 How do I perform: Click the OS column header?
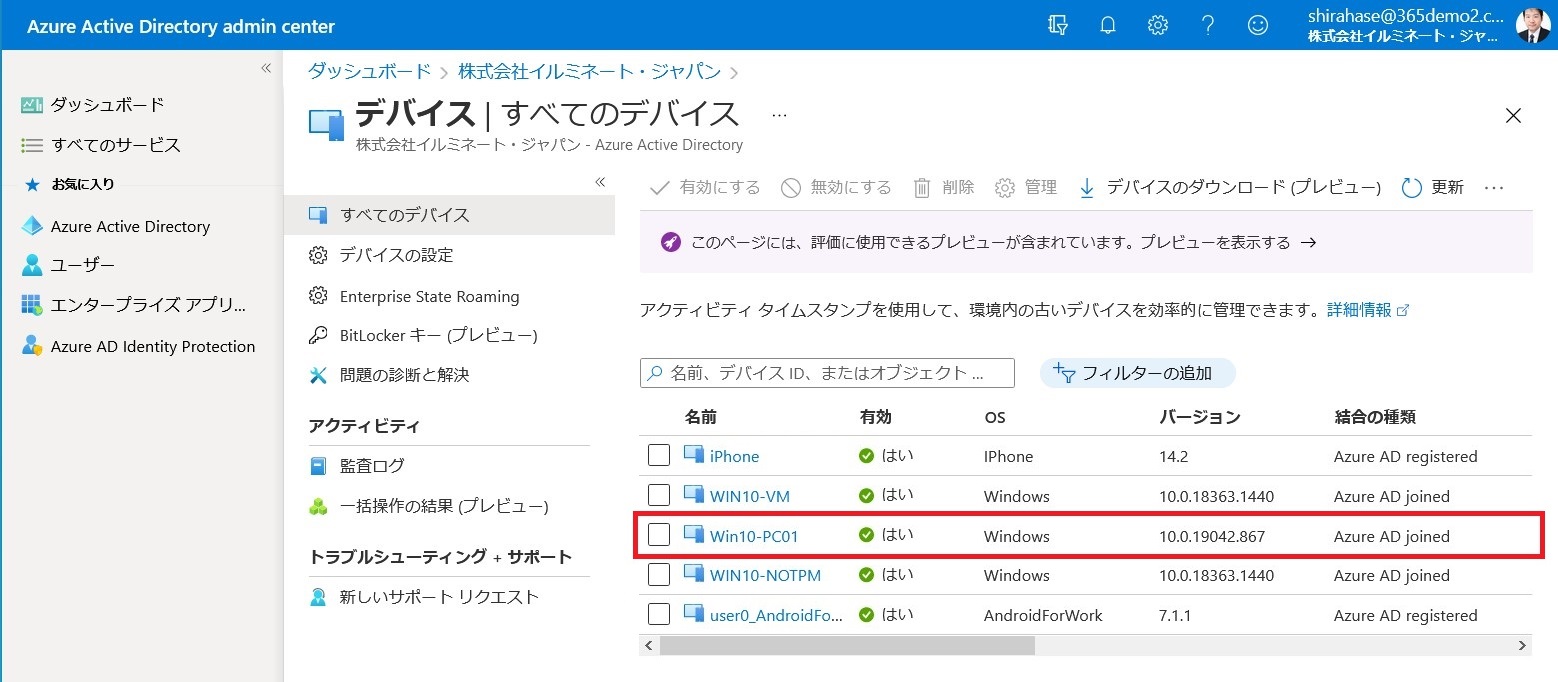coord(994,417)
